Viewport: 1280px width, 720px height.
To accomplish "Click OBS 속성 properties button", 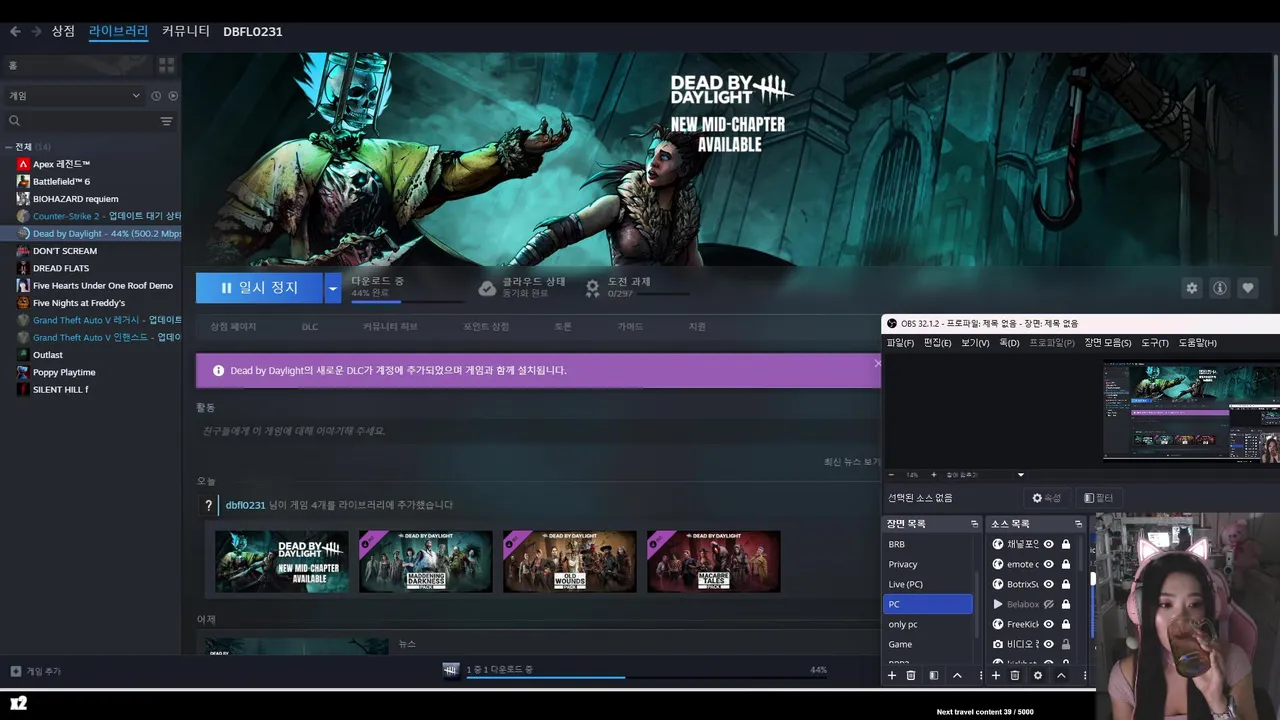I will [x=1047, y=498].
